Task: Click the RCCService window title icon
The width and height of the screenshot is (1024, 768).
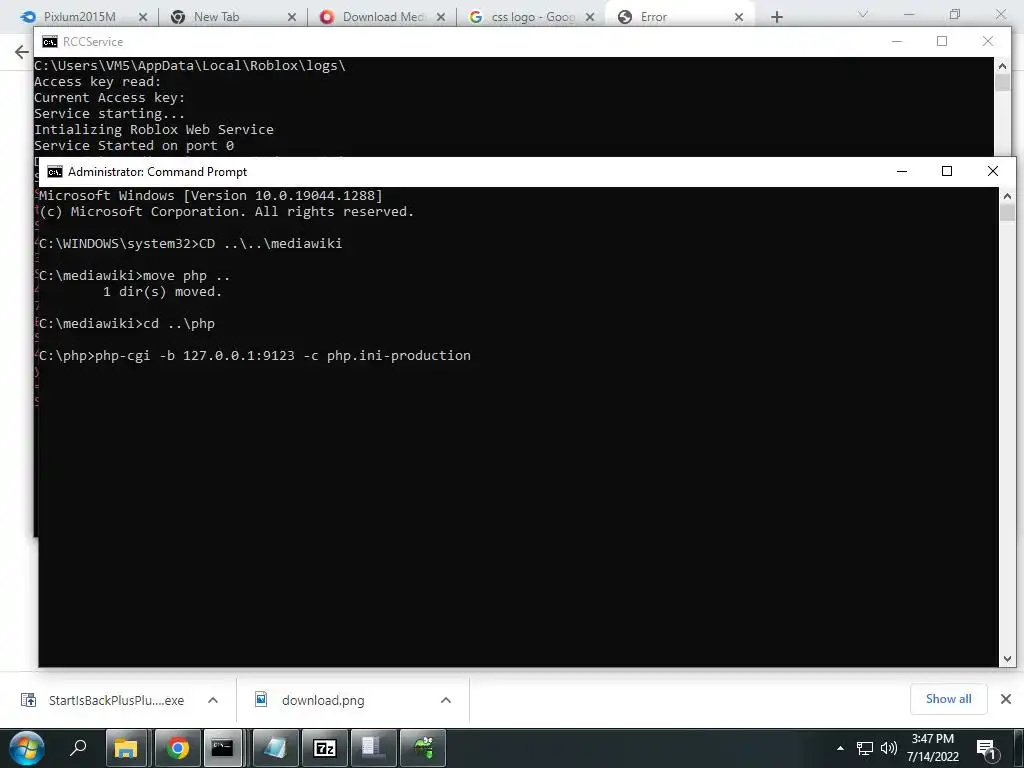Action: [50, 42]
